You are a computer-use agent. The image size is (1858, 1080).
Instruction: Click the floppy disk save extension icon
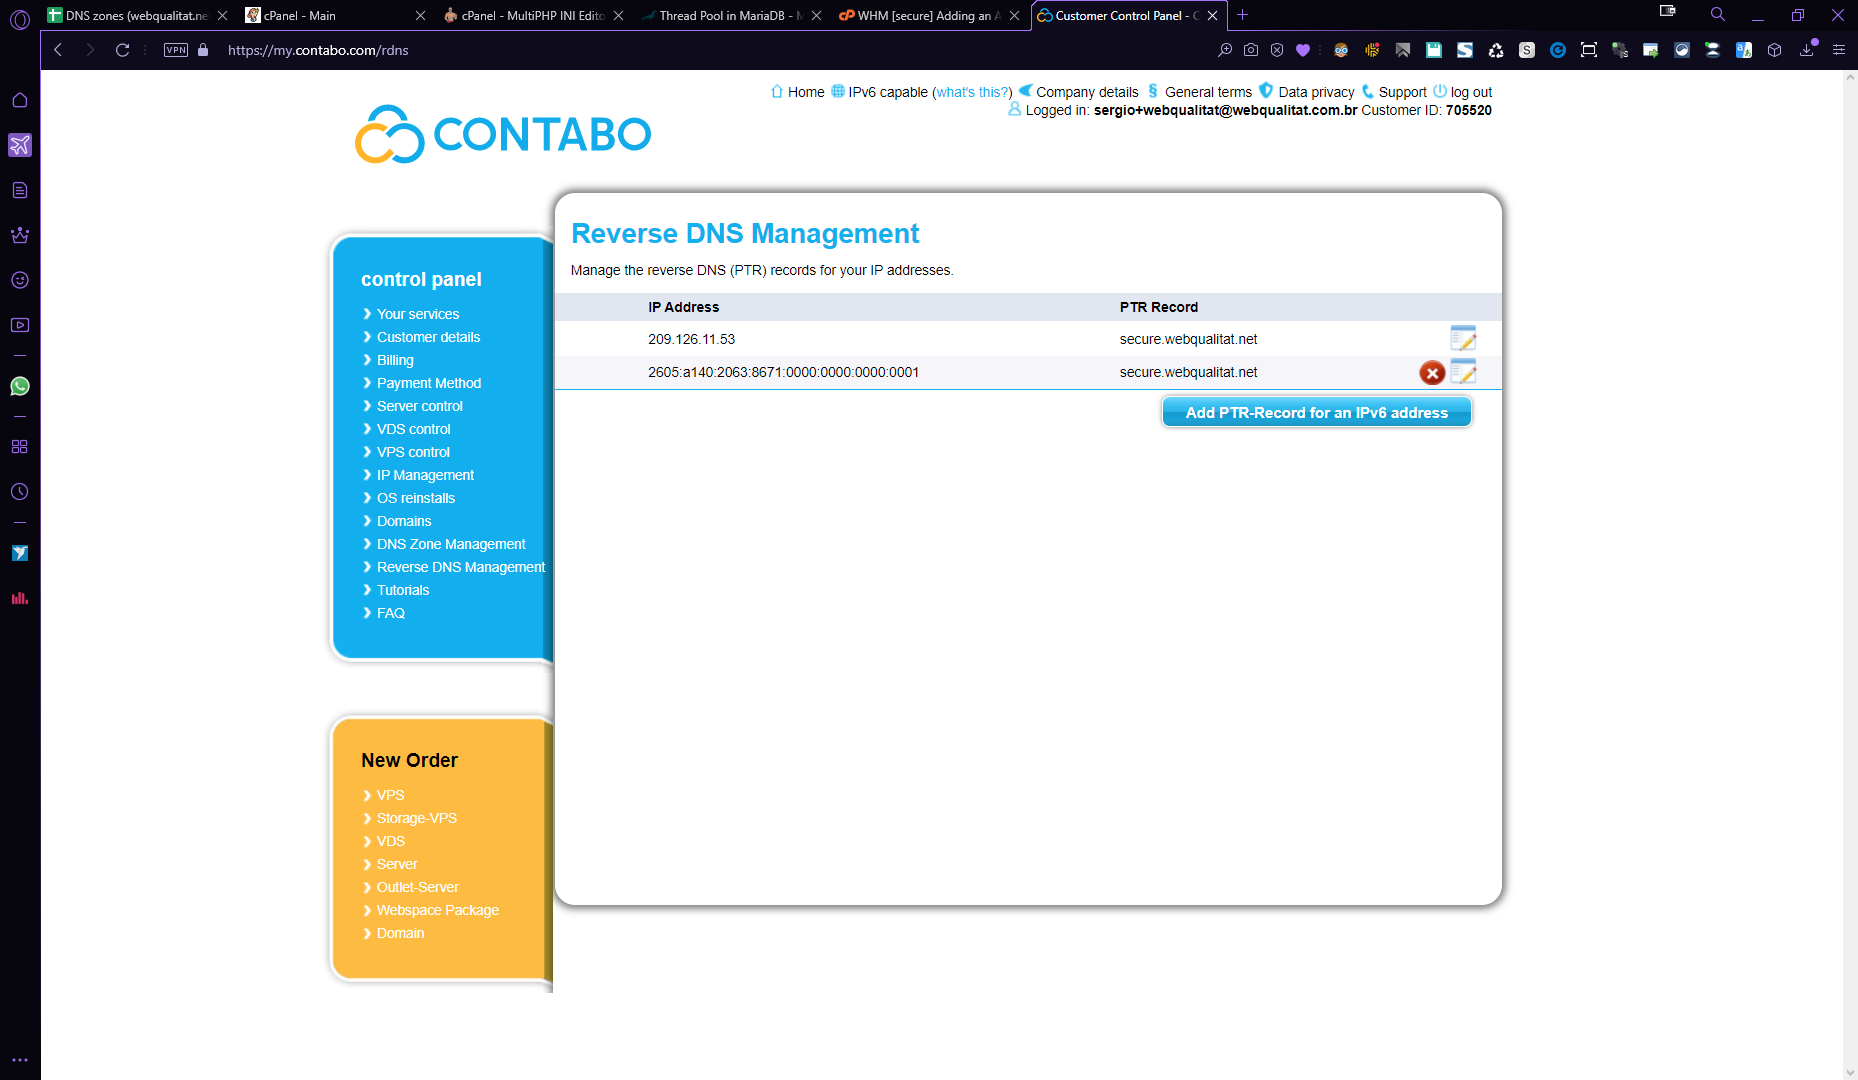pos(1434,50)
